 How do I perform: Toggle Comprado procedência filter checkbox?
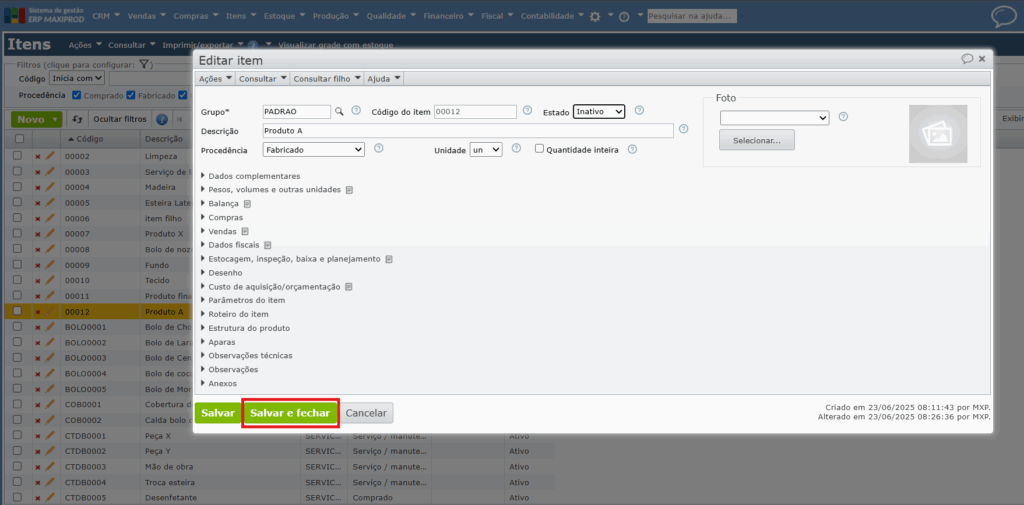(x=76, y=95)
